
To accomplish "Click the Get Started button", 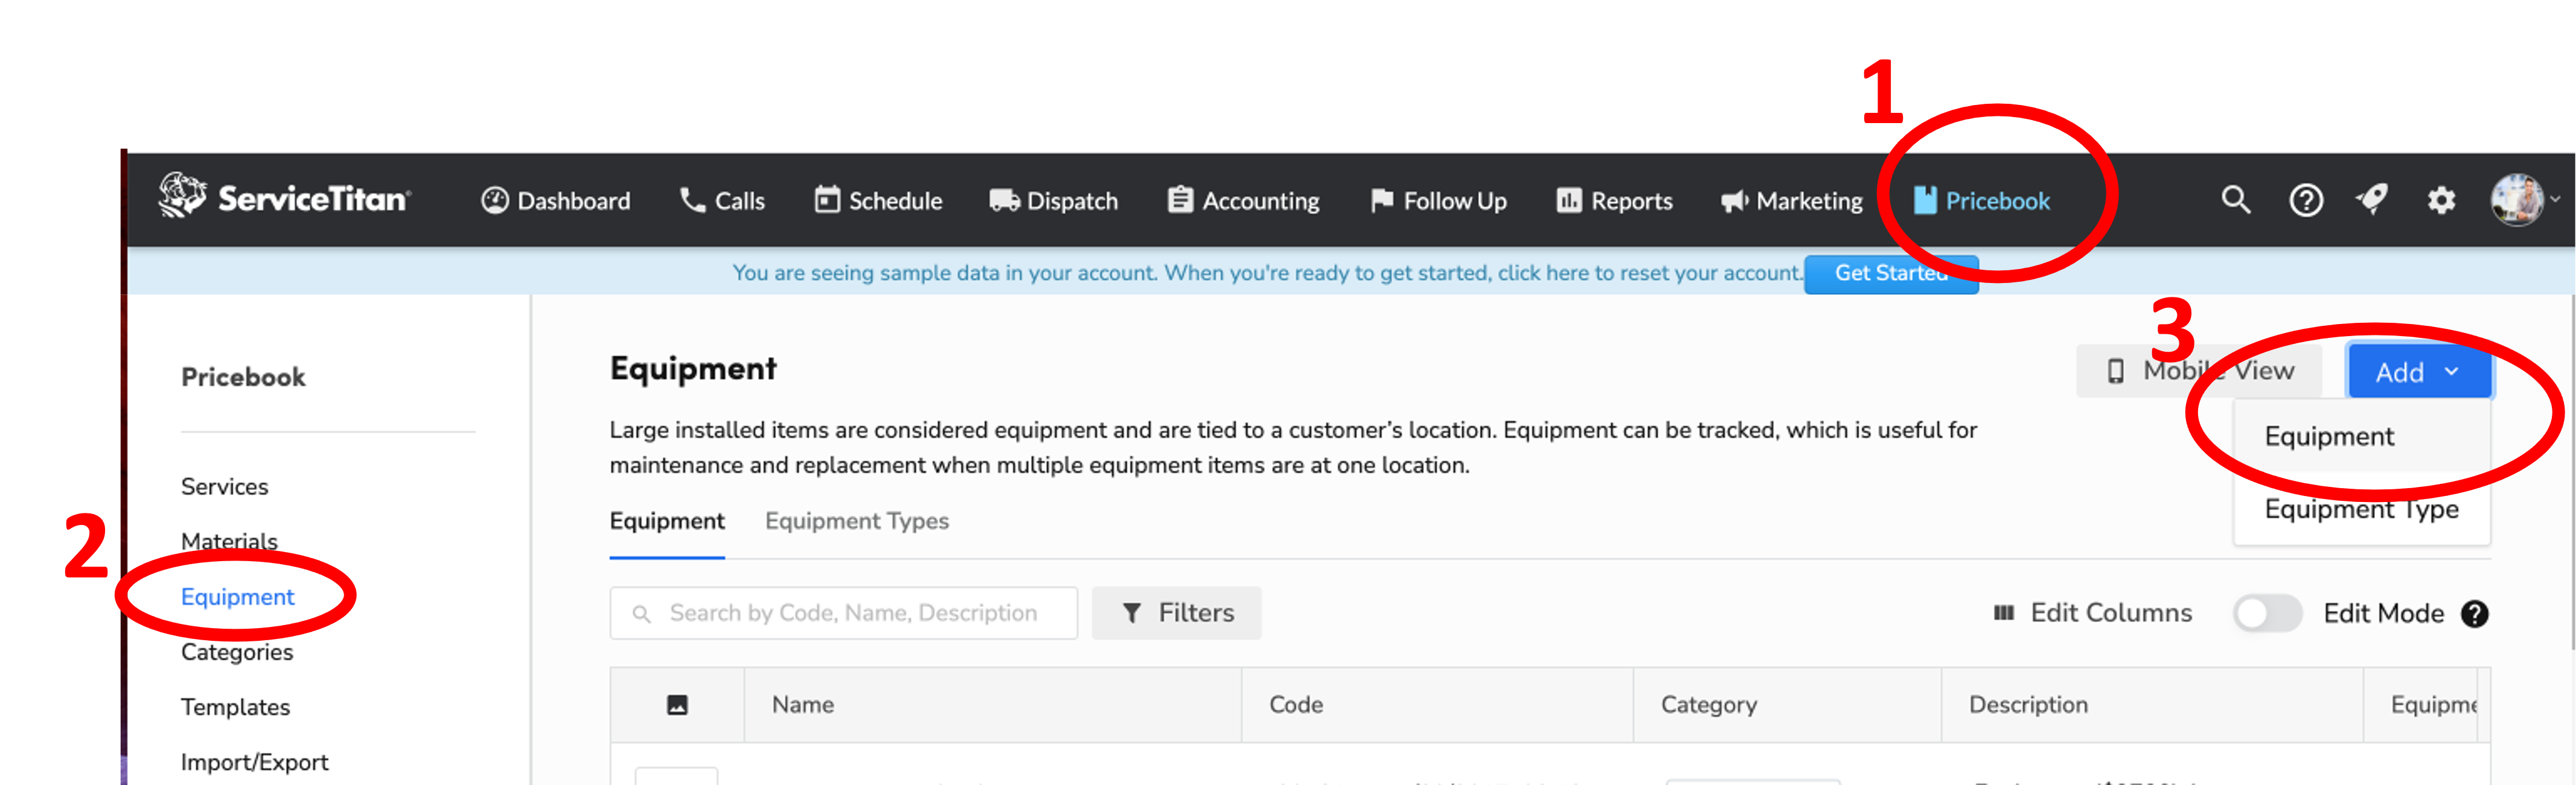I will pos(1890,273).
